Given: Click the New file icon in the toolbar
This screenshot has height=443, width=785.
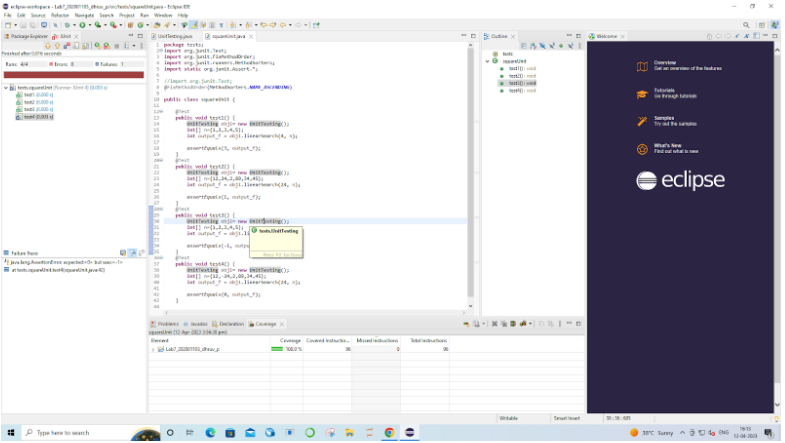Looking at the screenshot, I should [x=8, y=25].
